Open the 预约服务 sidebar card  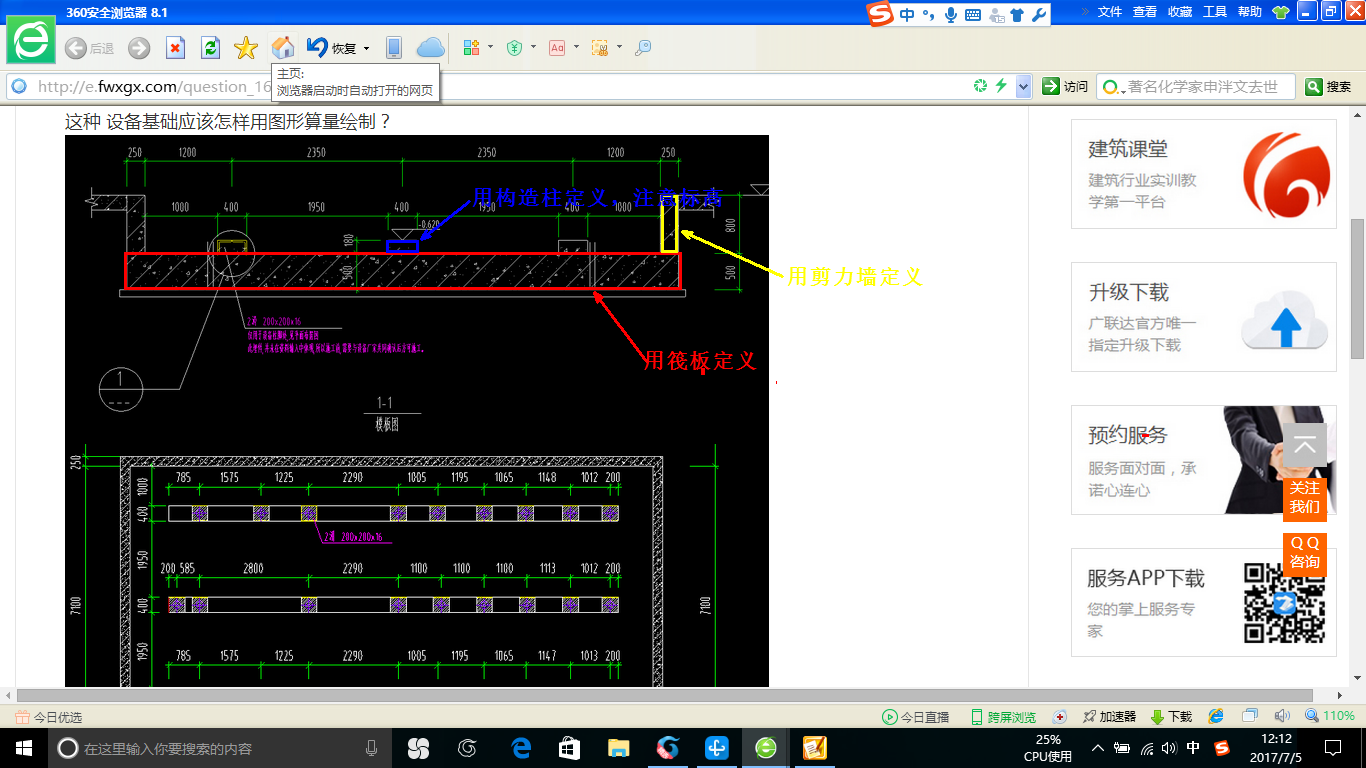pos(1204,460)
